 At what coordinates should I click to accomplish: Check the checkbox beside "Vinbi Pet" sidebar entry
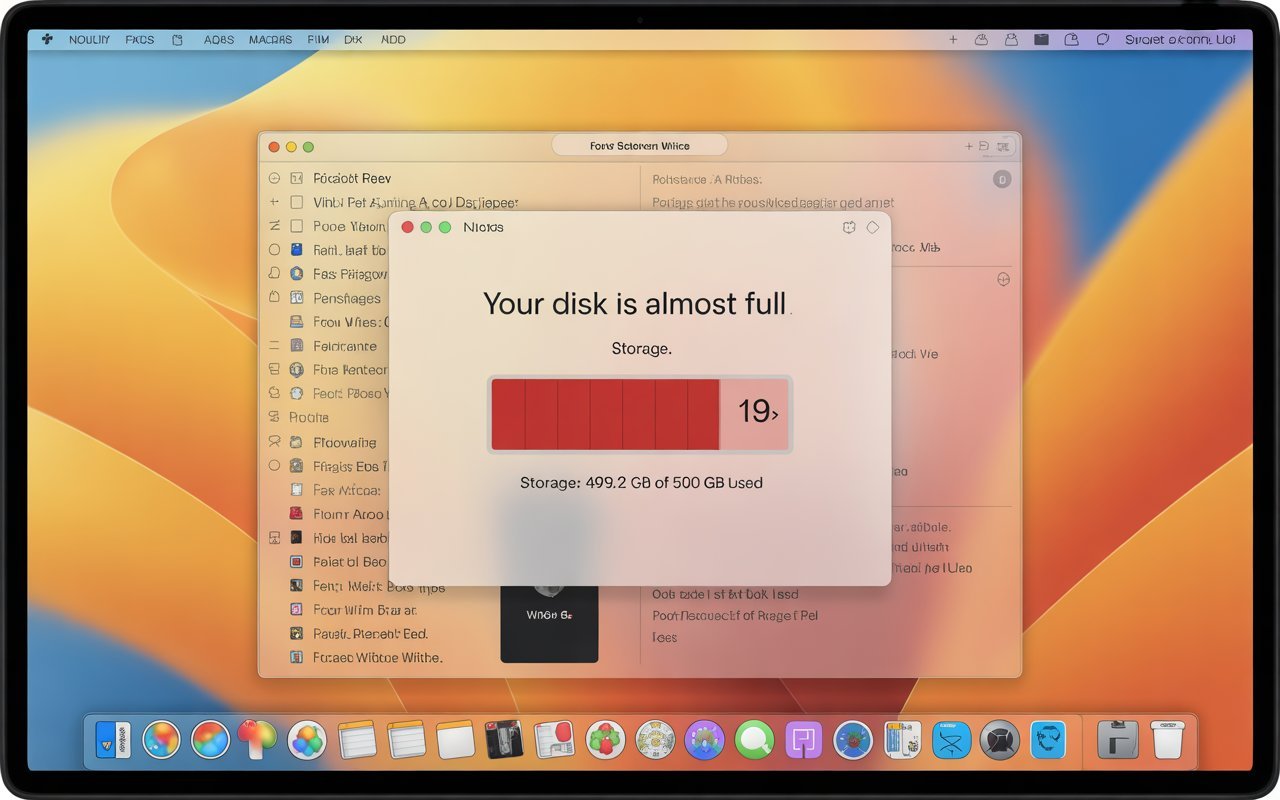click(295, 202)
